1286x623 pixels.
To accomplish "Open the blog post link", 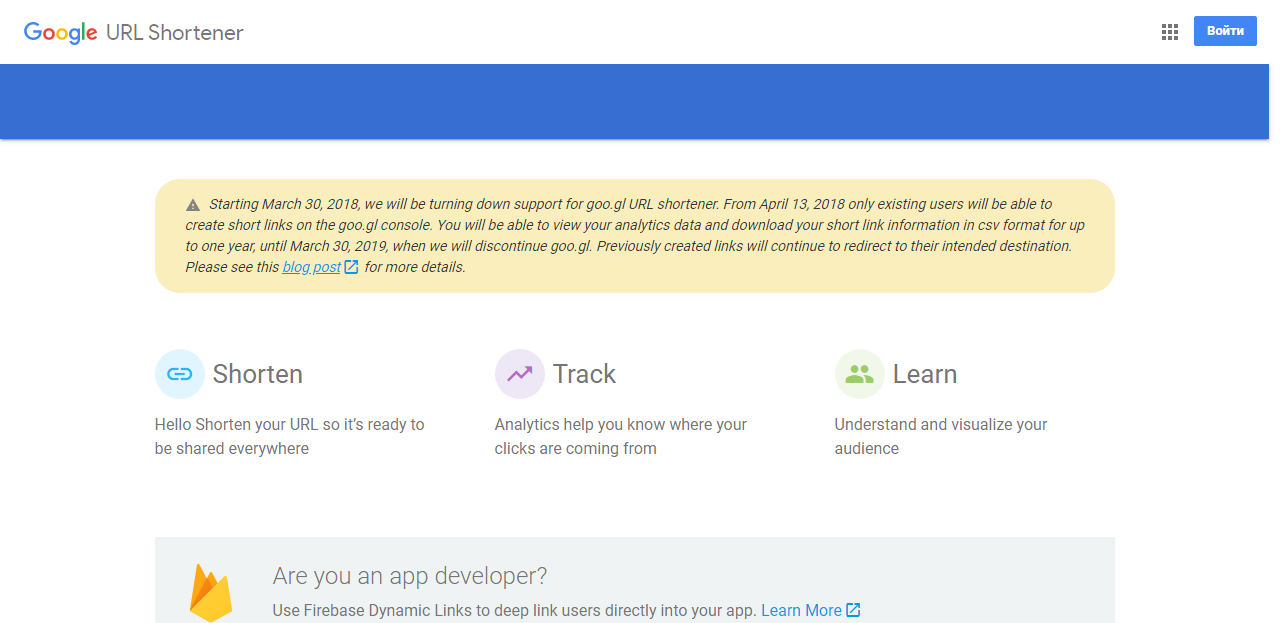I will (x=311, y=267).
